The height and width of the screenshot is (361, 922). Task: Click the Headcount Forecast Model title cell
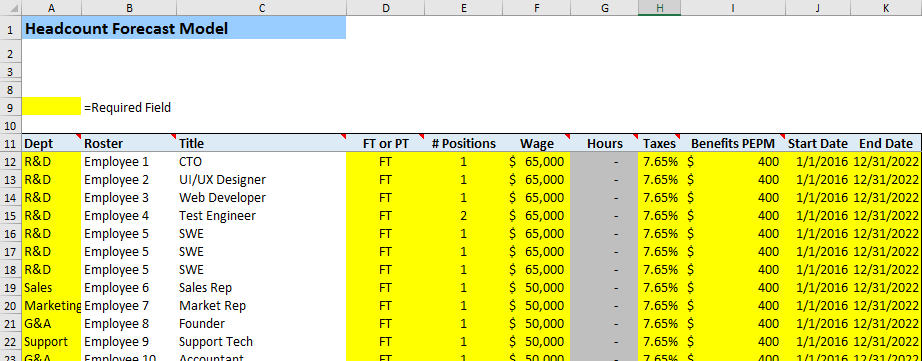pyautogui.click(x=184, y=28)
